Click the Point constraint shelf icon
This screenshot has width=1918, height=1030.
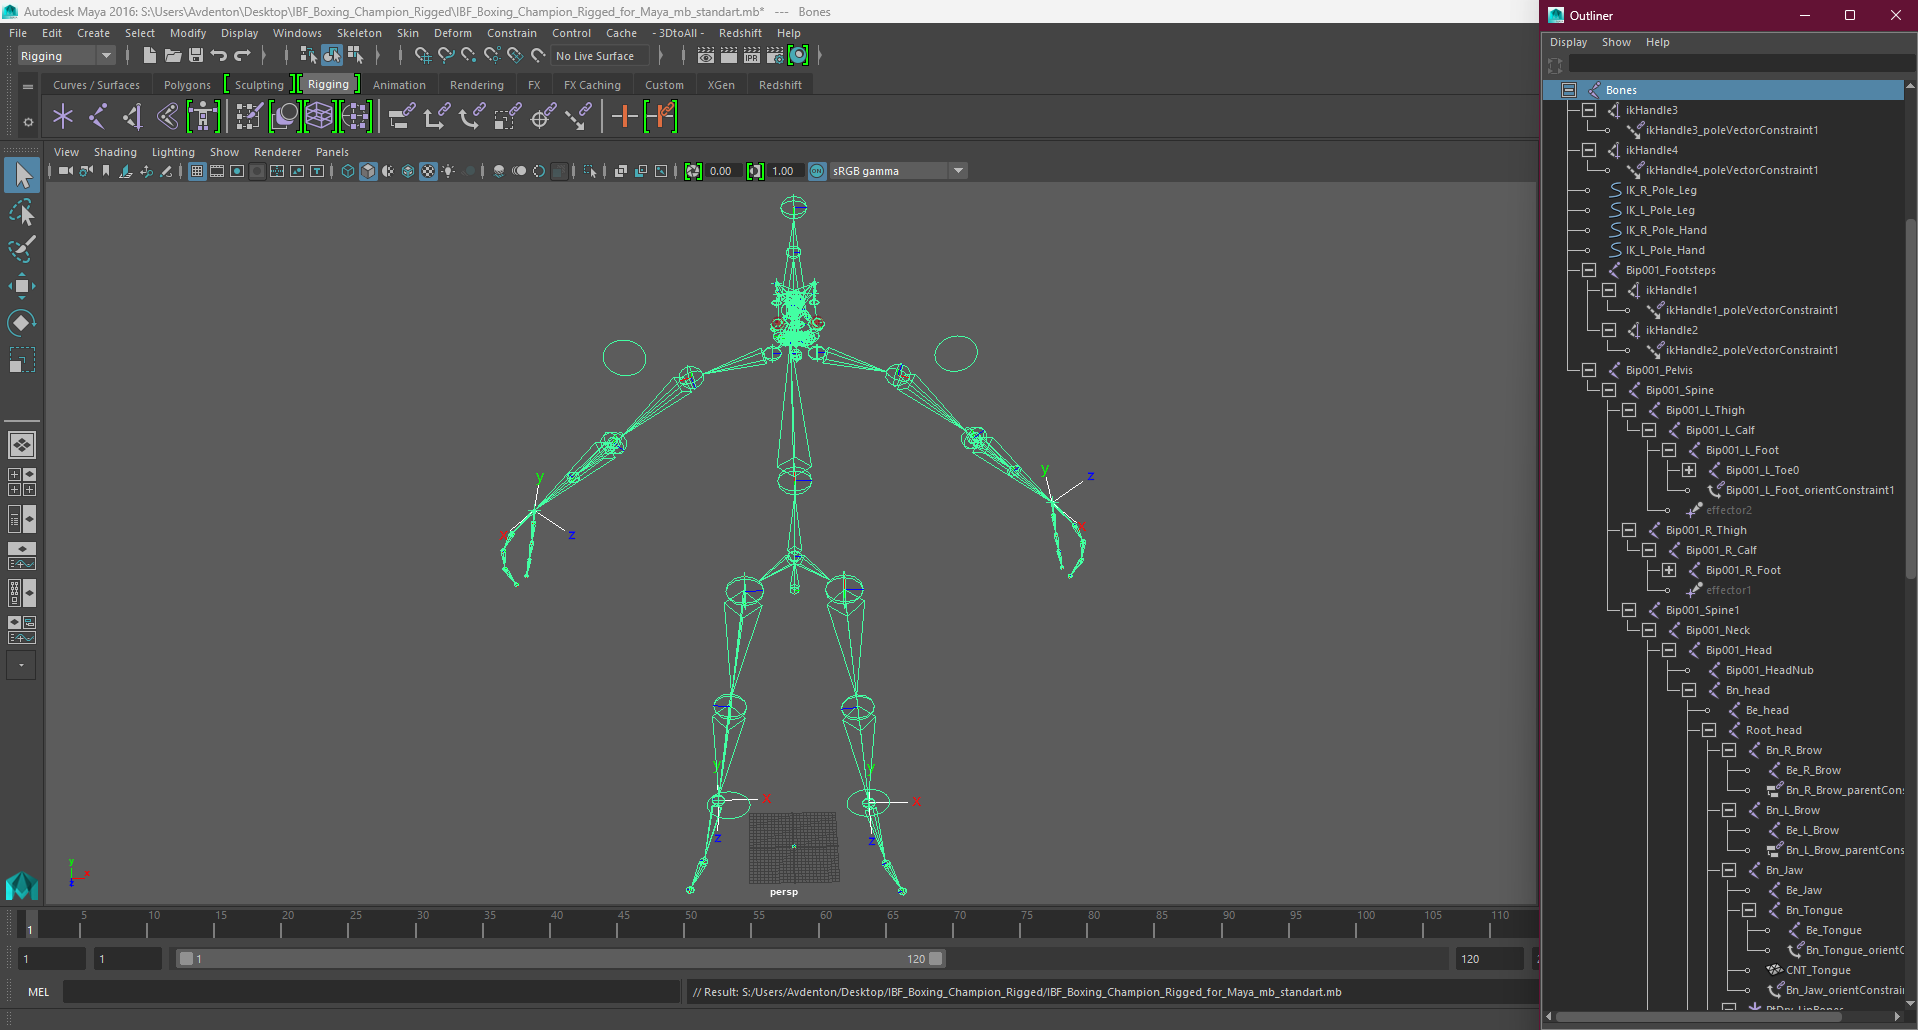pyautogui.click(x=436, y=117)
